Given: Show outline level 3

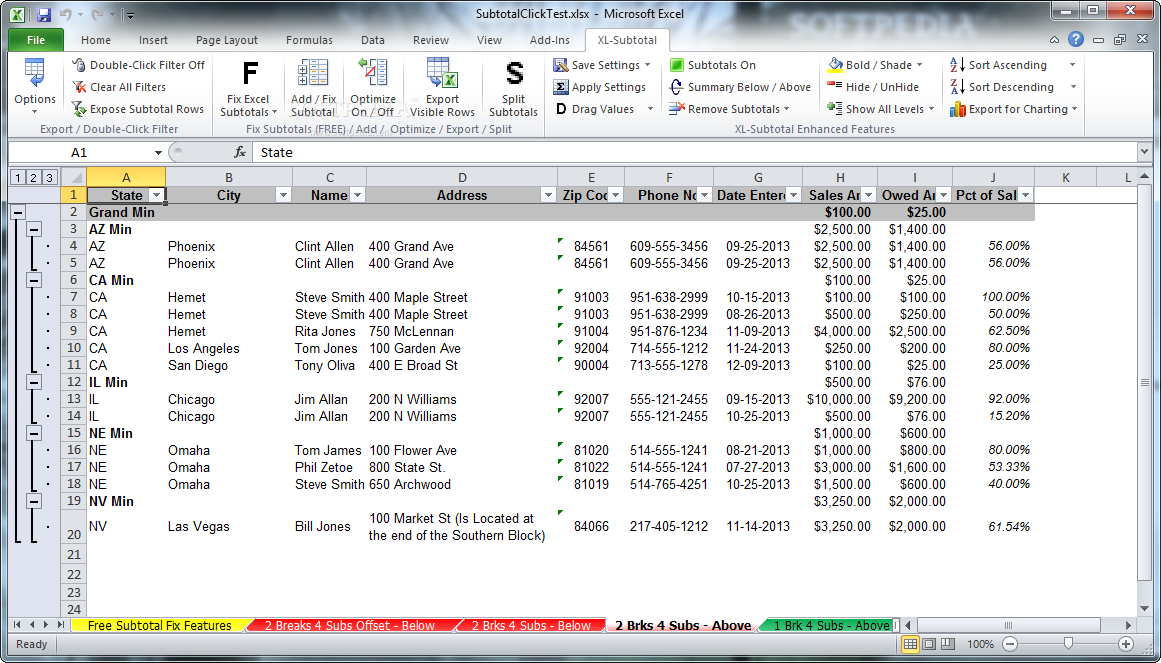Looking at the screenshot, I should (x=49, y=177).
